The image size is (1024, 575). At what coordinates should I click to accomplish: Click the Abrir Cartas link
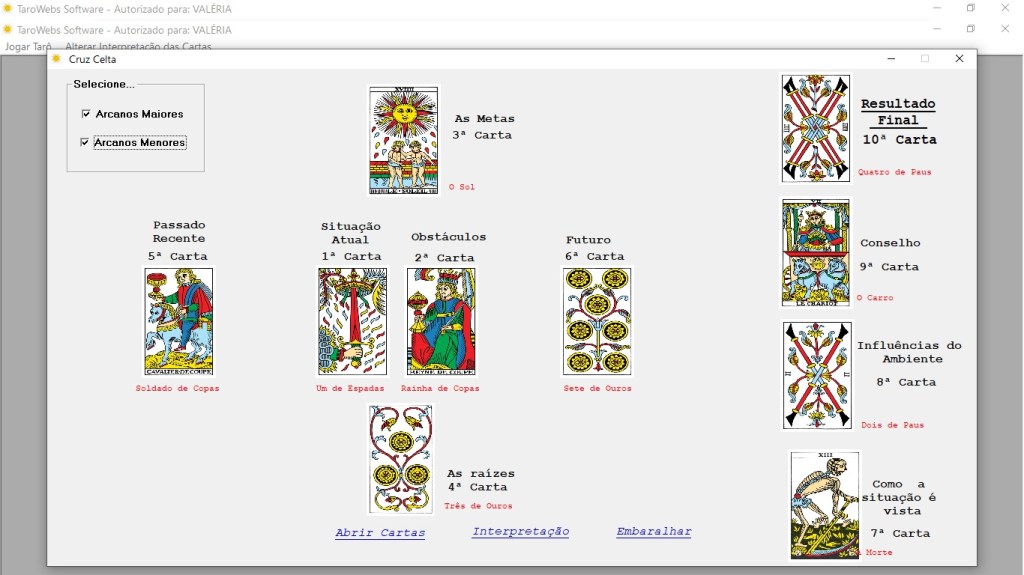tap(380, 533)
